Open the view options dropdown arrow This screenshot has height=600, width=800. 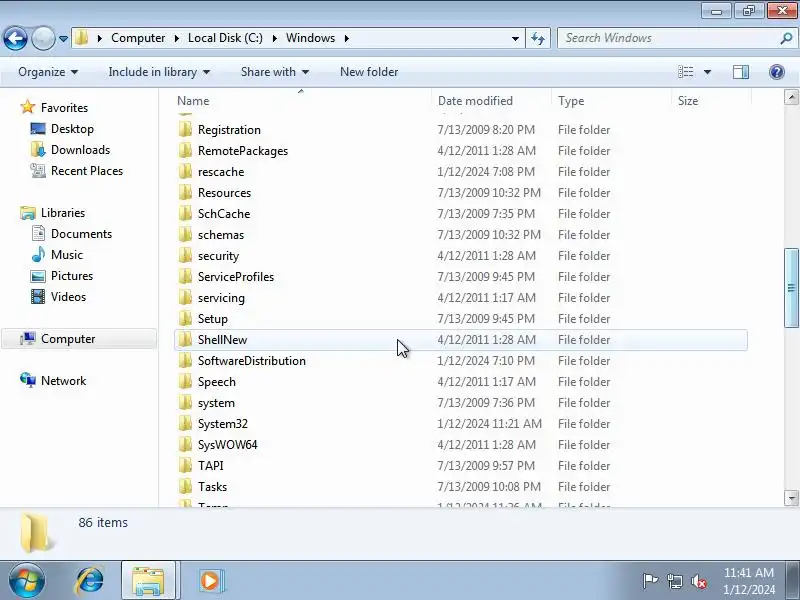[x=707, y=72]
